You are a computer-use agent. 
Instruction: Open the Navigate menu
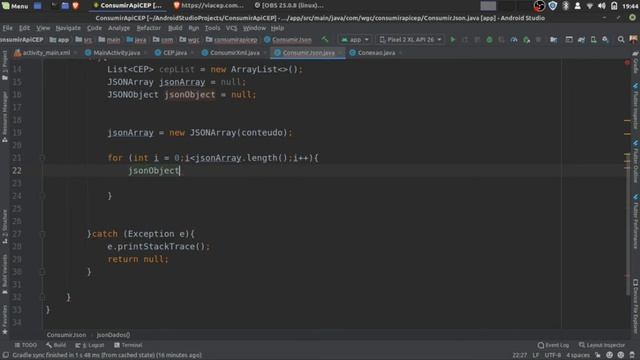point(68,28)
